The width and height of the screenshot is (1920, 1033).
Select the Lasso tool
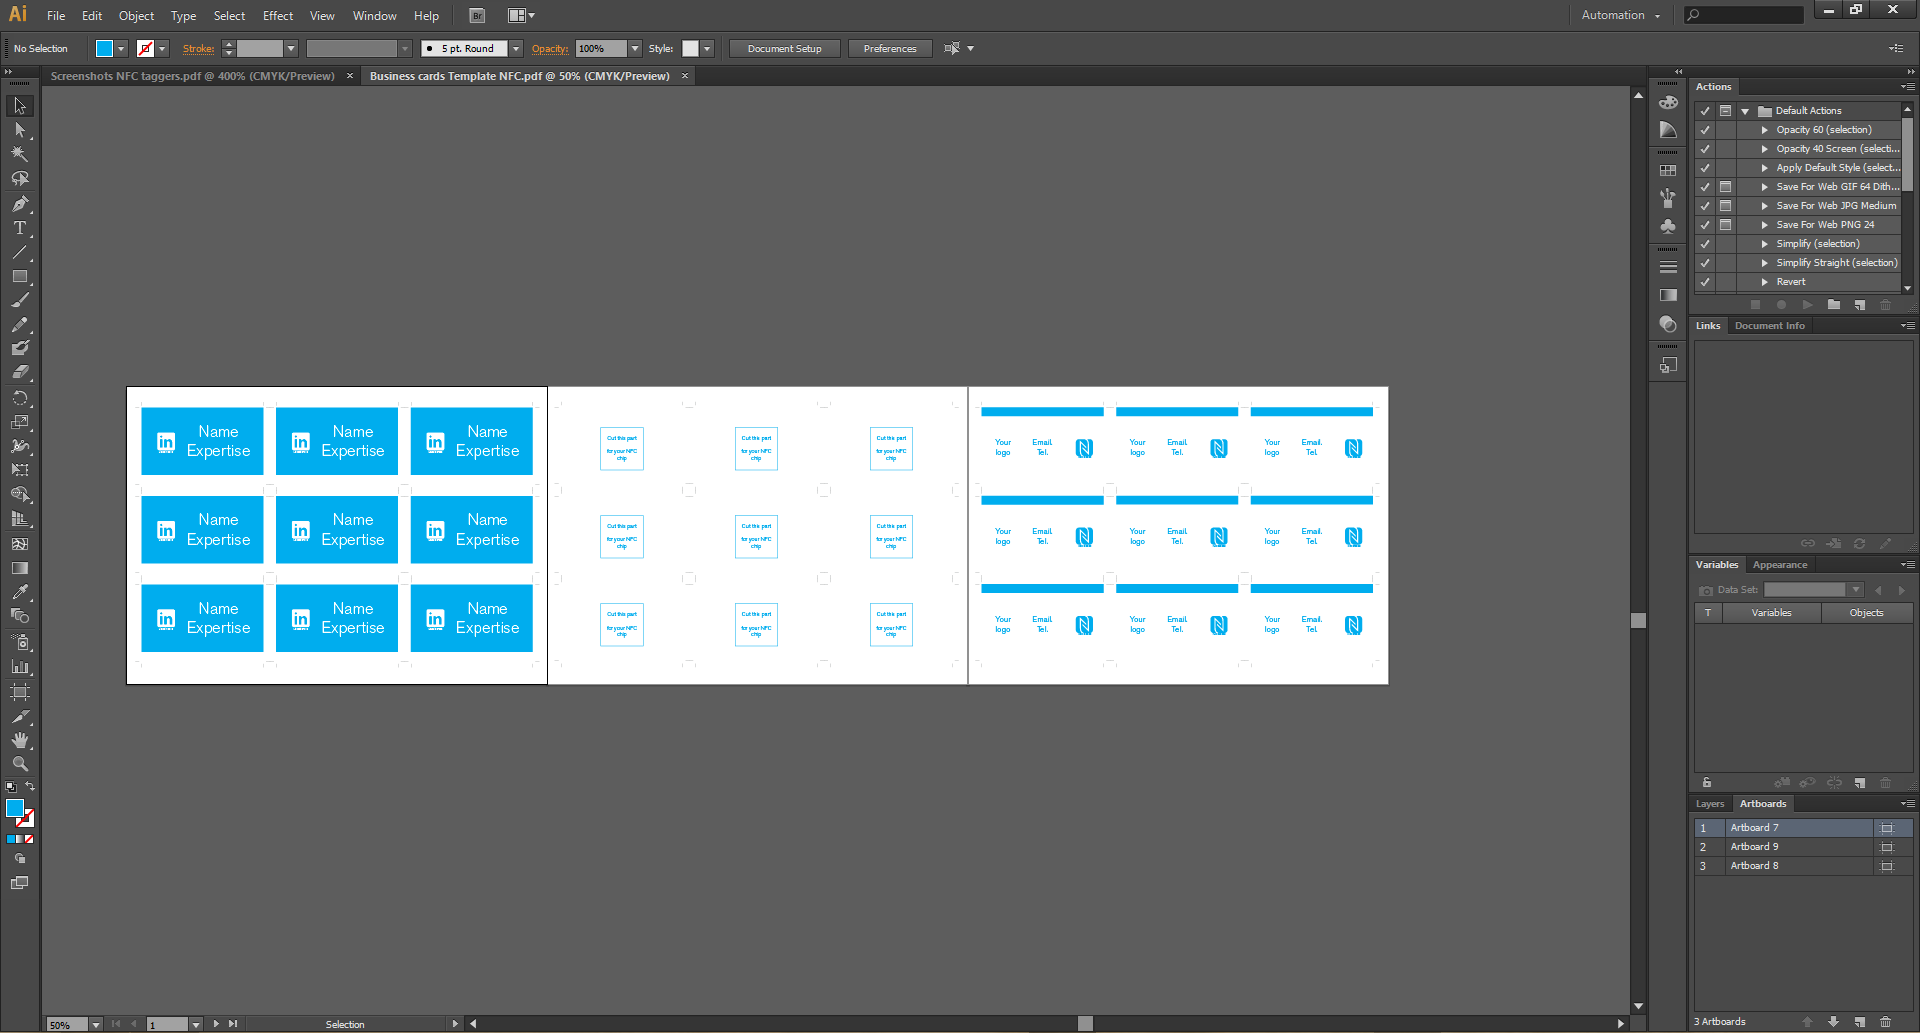point(20,179)
